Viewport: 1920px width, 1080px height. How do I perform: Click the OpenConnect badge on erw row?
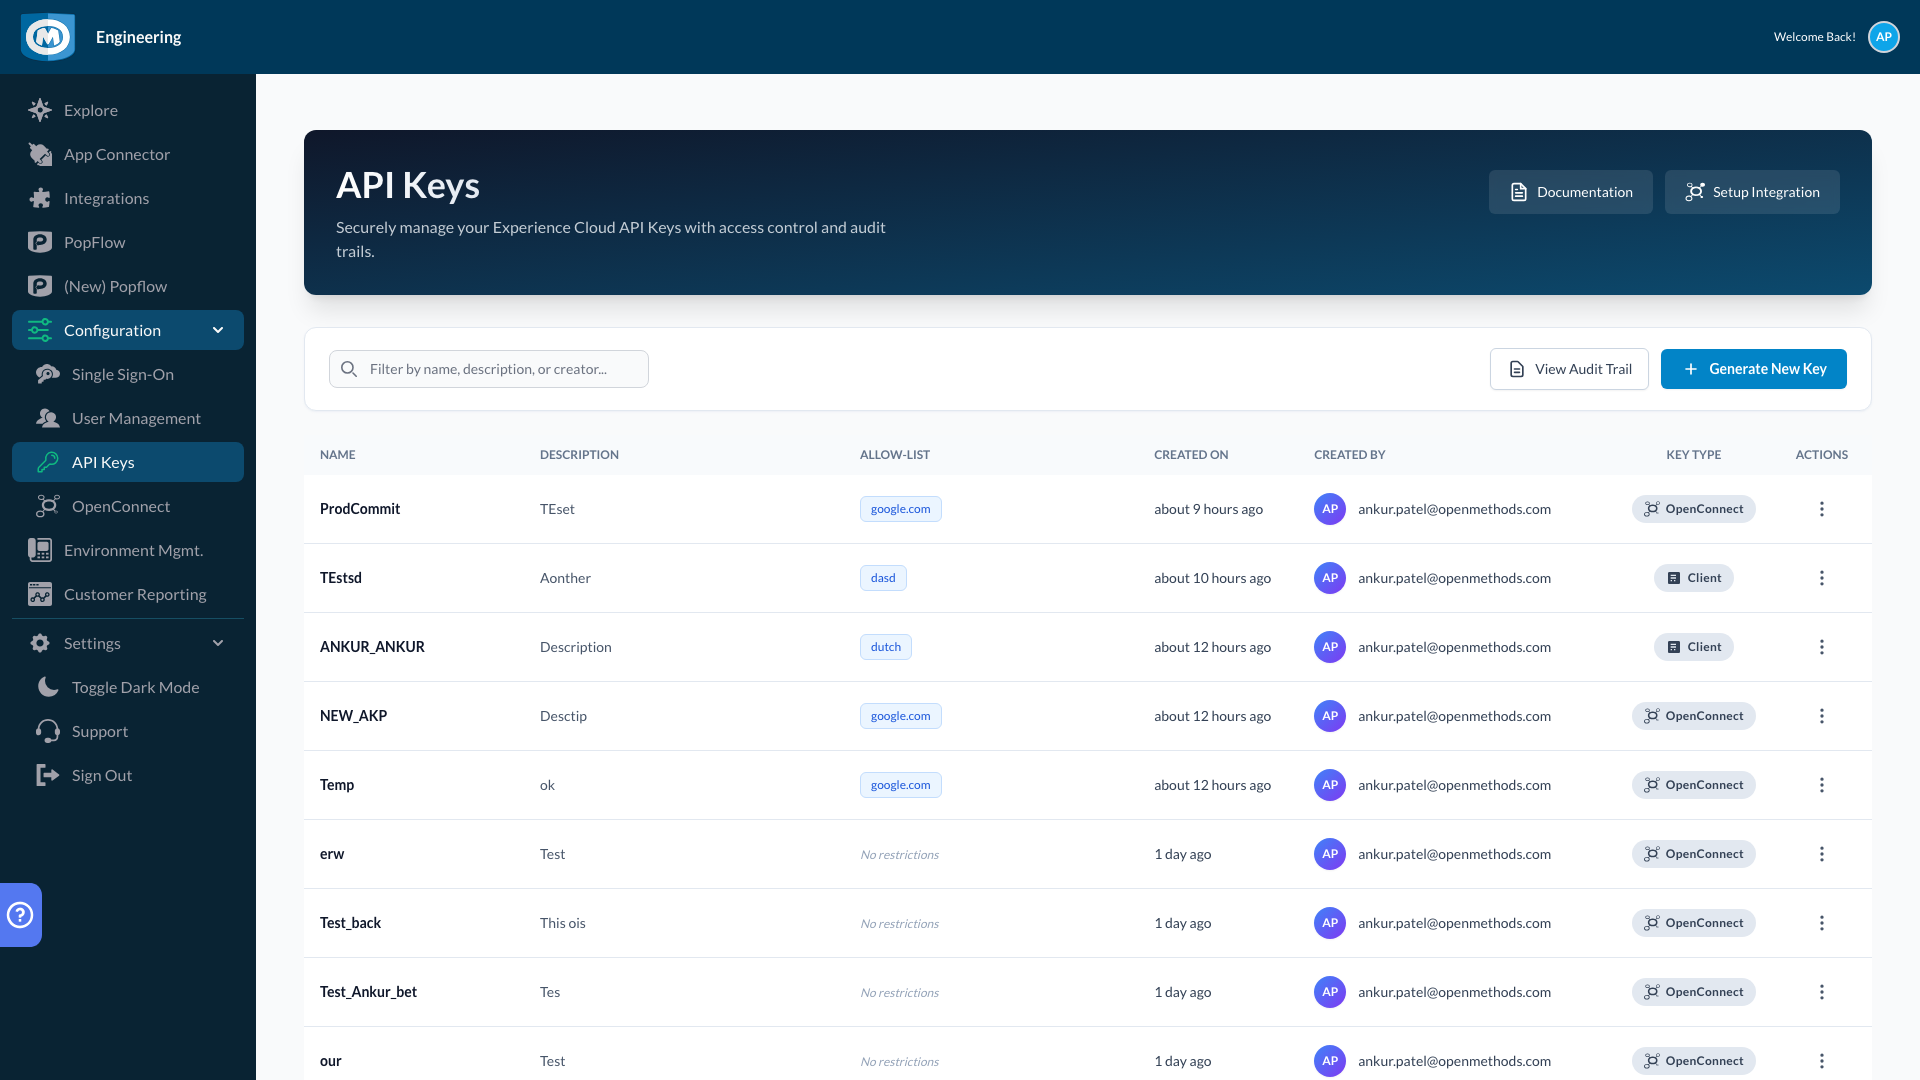pyautogui.click(x=1693, y=854)
